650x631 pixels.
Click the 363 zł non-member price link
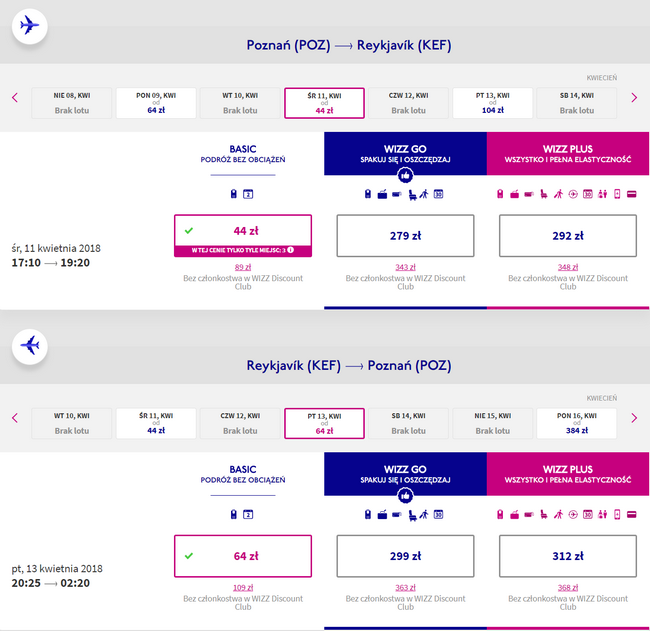[405, 587]
